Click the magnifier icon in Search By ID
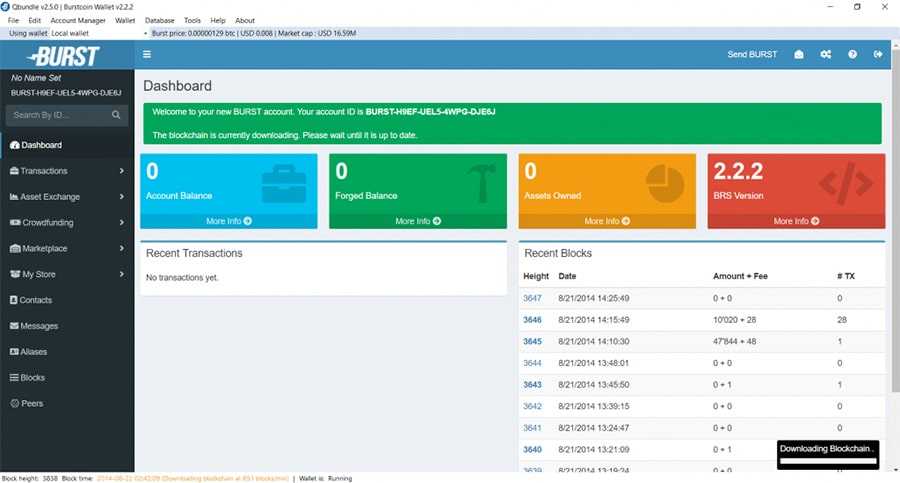The width and height of the screenshot is (900, 483). pos(116,115)
